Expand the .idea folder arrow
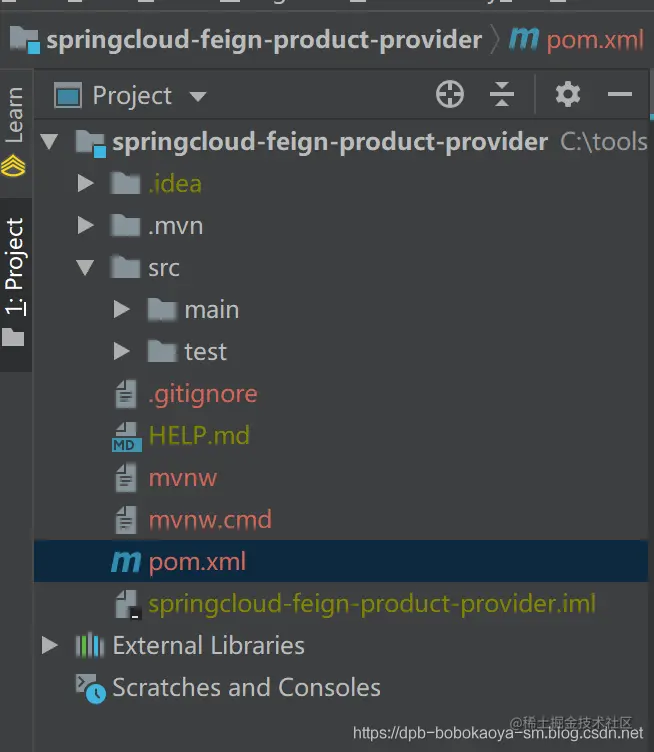 (86, 184)
